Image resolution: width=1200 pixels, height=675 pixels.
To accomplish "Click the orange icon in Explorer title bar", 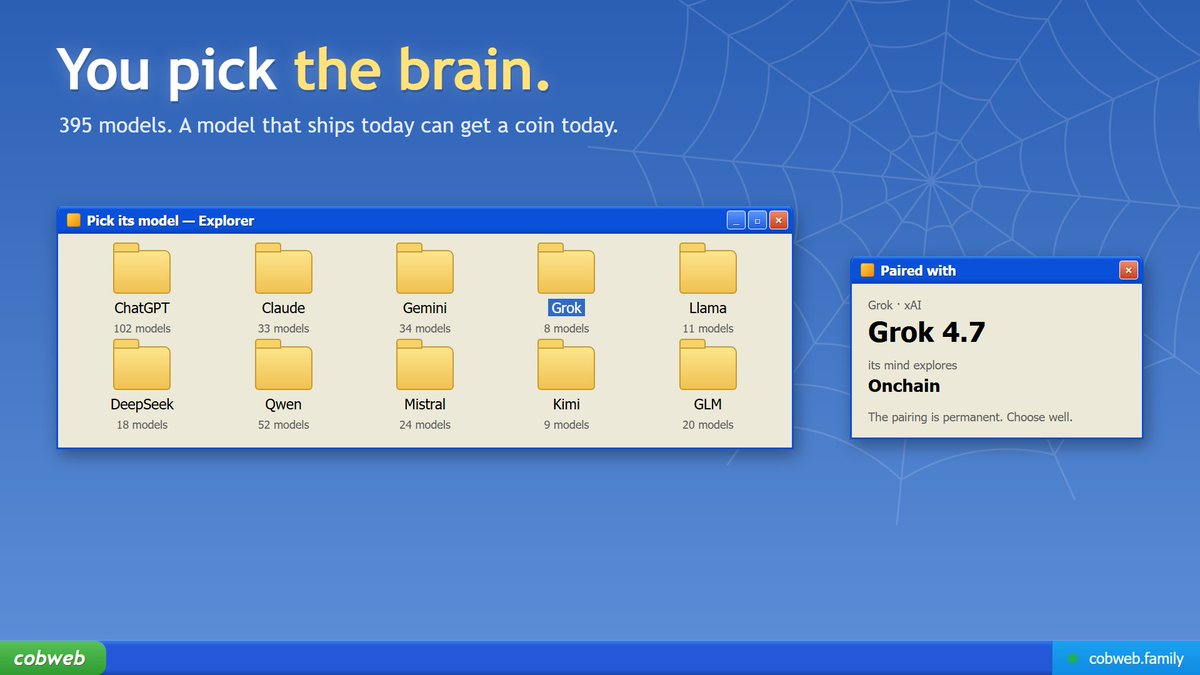I will [x=73, y=221].
